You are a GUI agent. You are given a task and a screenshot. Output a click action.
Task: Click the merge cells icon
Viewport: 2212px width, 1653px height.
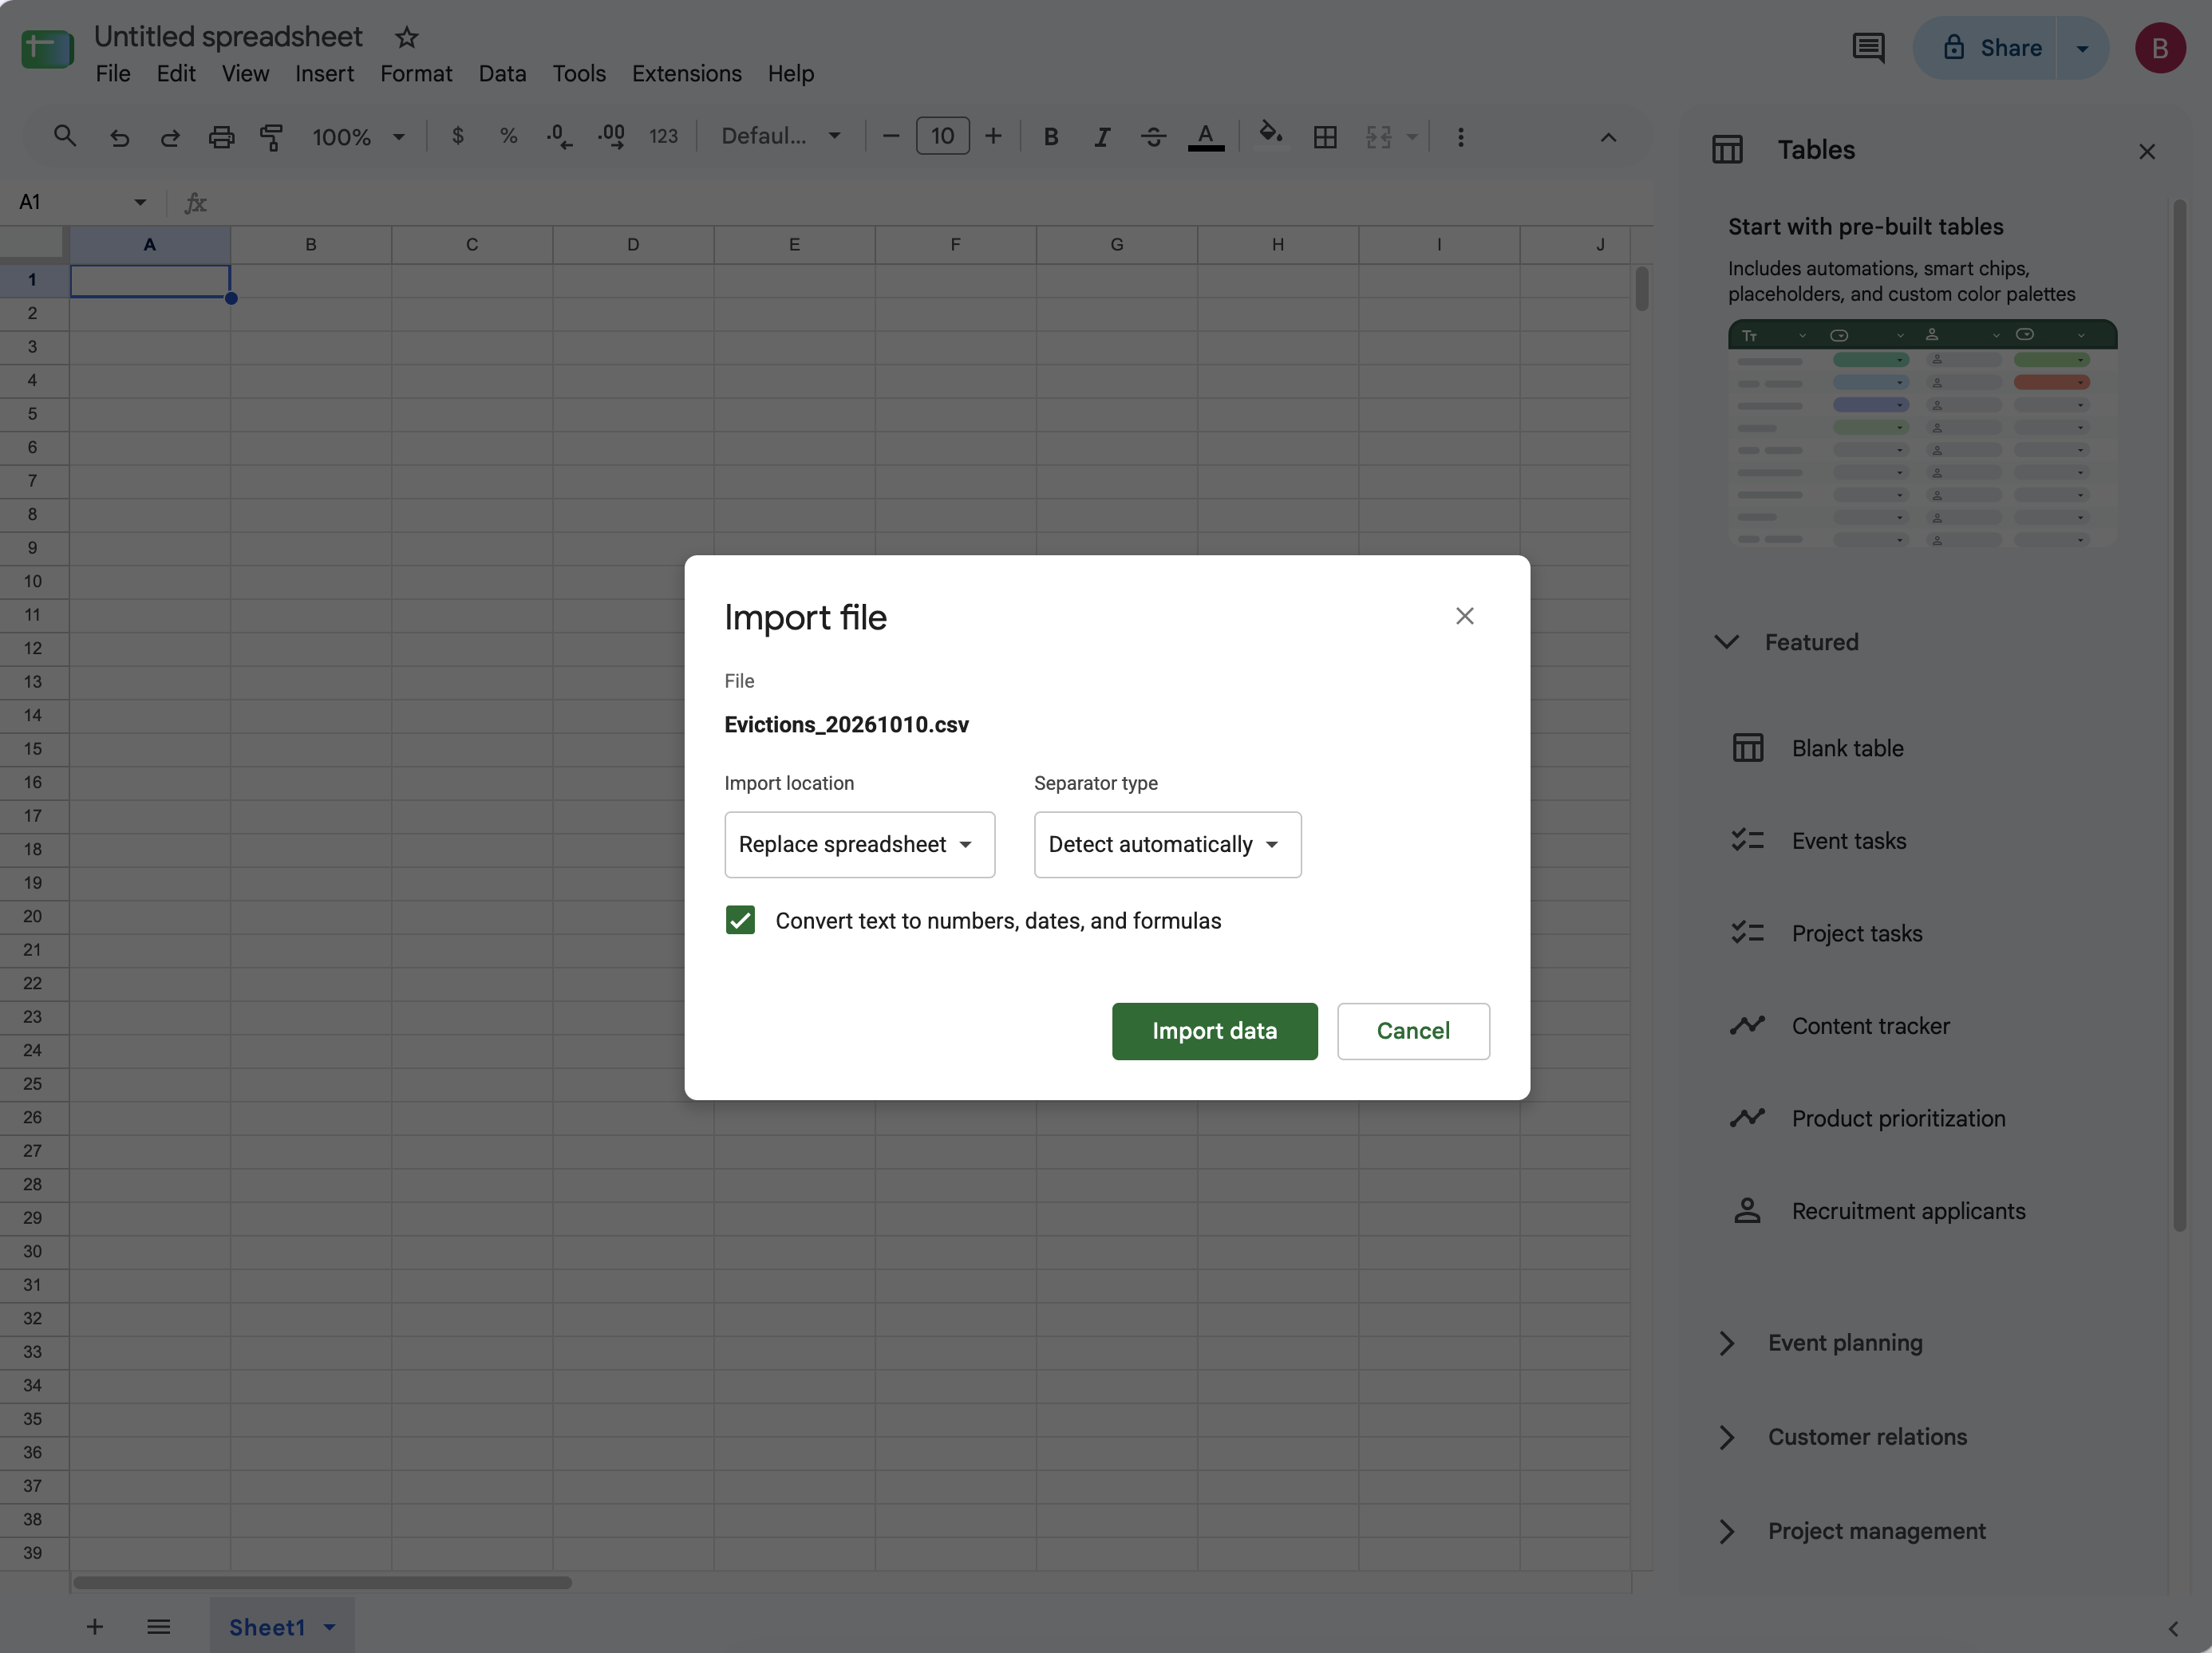tap(1379, 137)
